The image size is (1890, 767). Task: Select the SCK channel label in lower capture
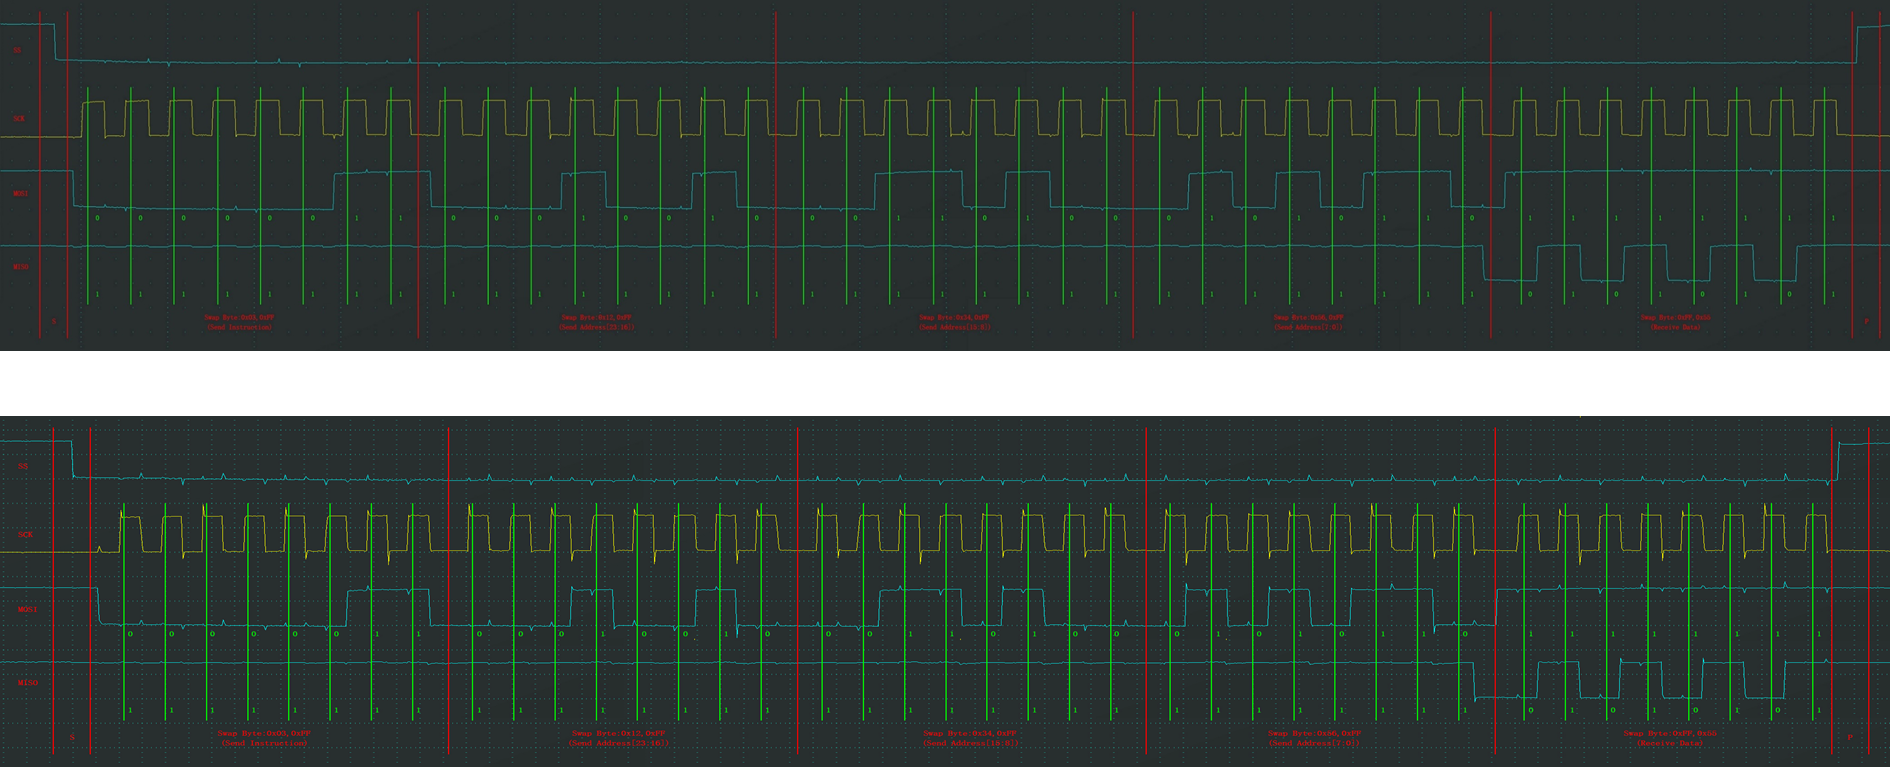pyautogui.click(x=25, y=535)
